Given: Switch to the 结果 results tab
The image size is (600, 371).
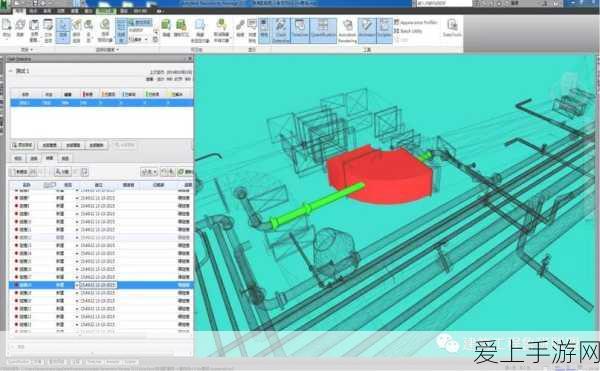Looking at the screenshot, I should pyautogui.click(x=49, y=158).
